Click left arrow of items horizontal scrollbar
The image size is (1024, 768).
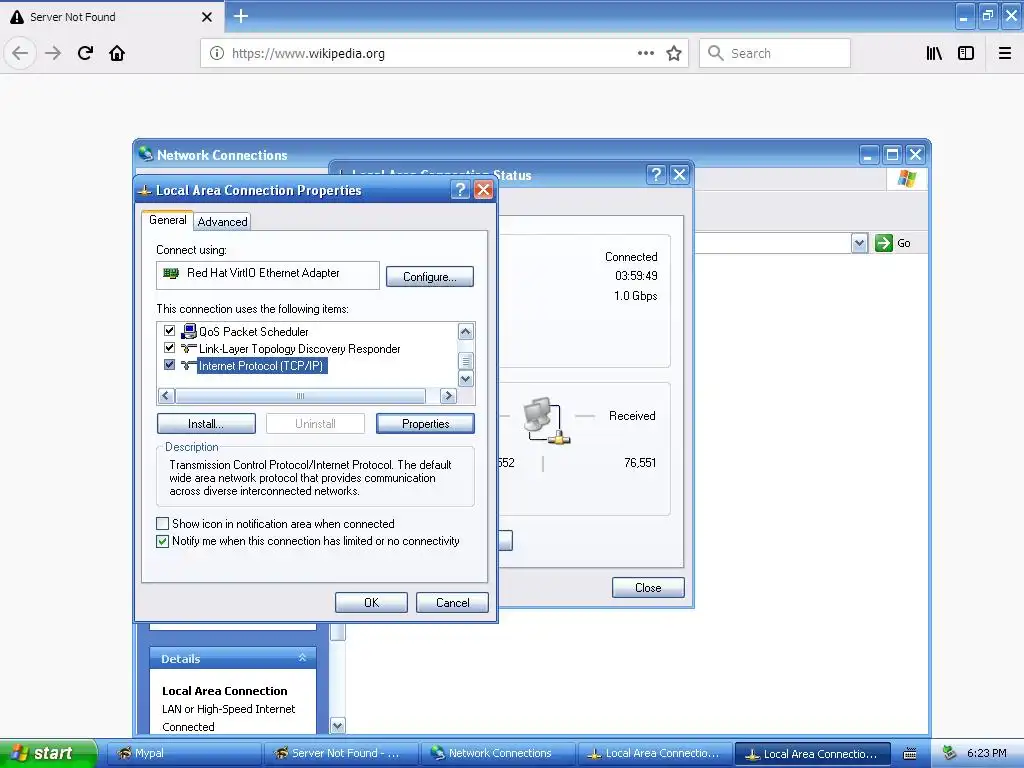click(x=166, y=395)
